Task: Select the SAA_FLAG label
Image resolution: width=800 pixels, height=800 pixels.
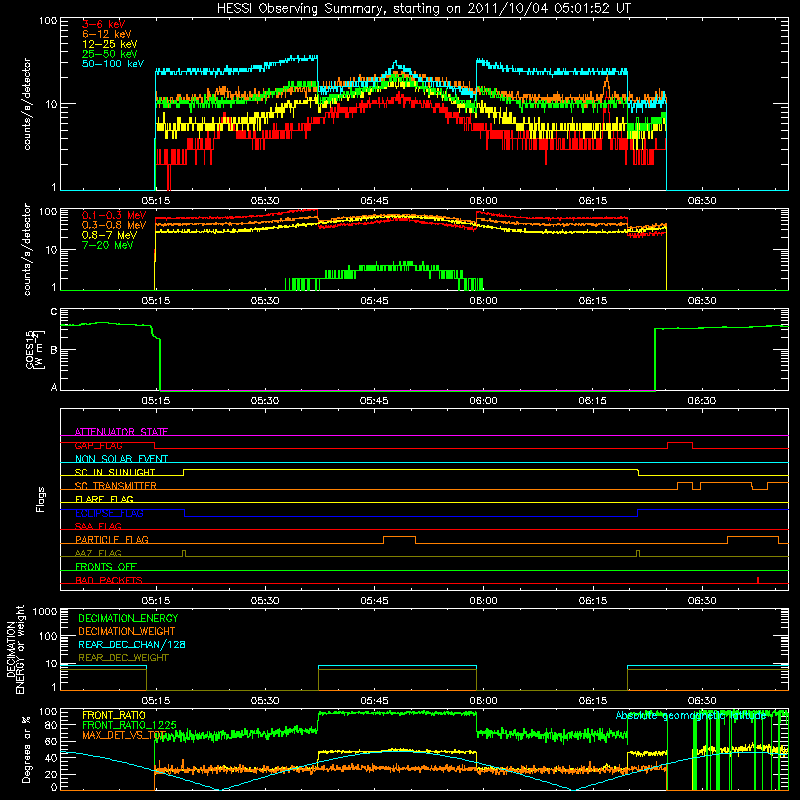Action: 98,526
